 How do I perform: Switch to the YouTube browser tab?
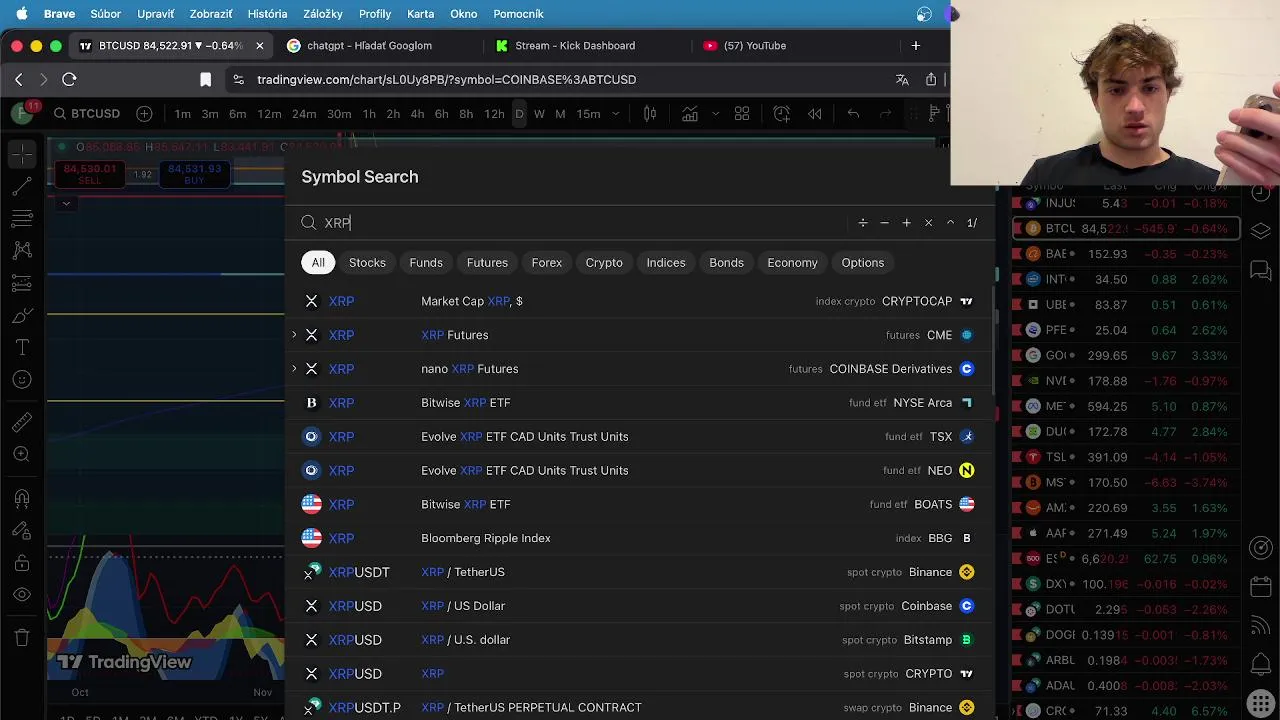[745, 46]
